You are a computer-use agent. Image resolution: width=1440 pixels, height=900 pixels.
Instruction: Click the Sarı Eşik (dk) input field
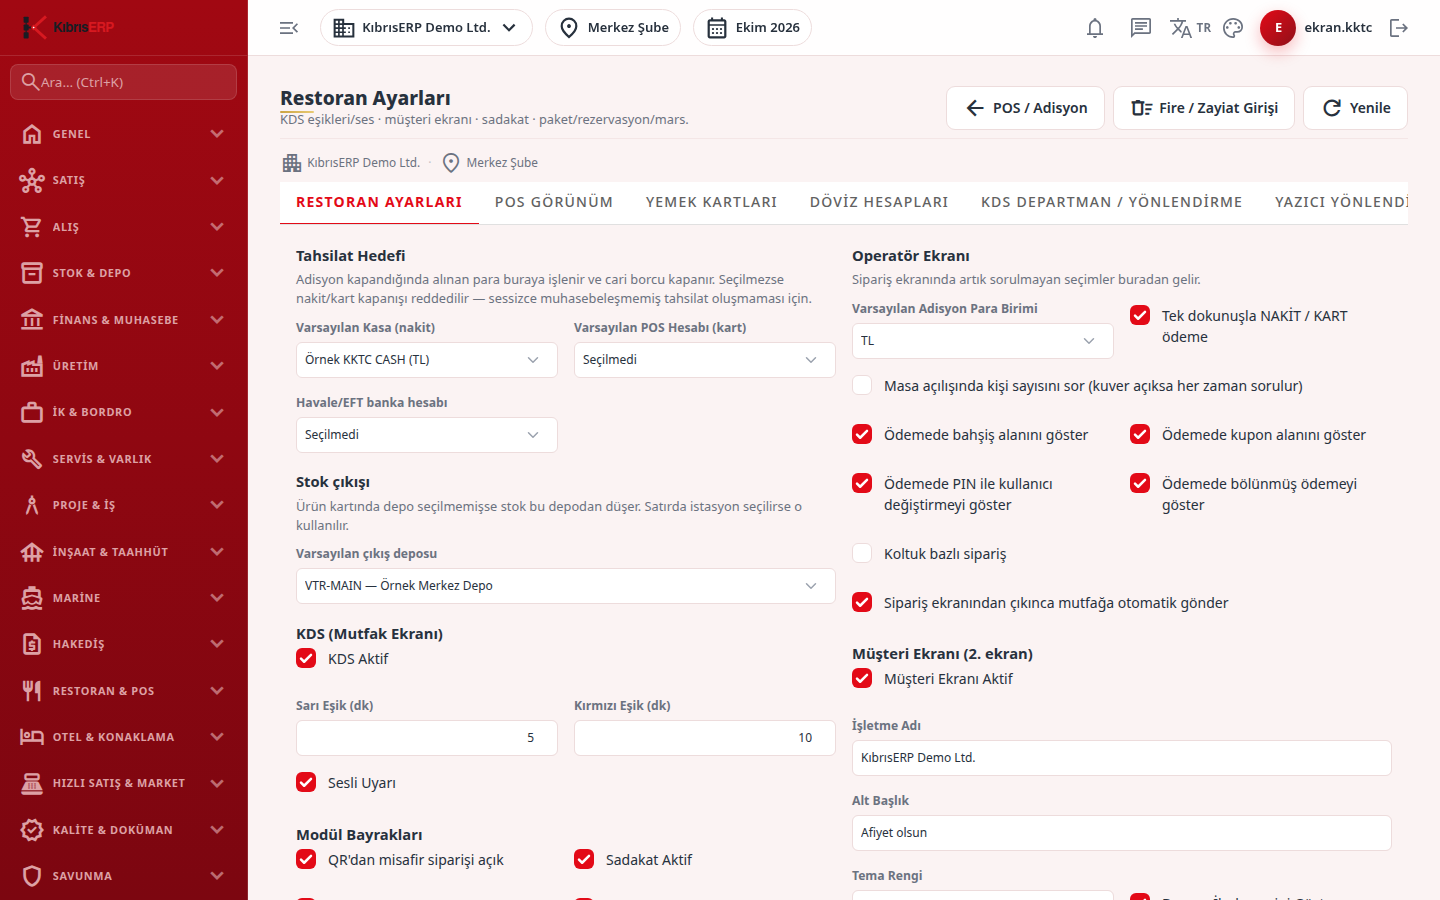tap(427, 738)
